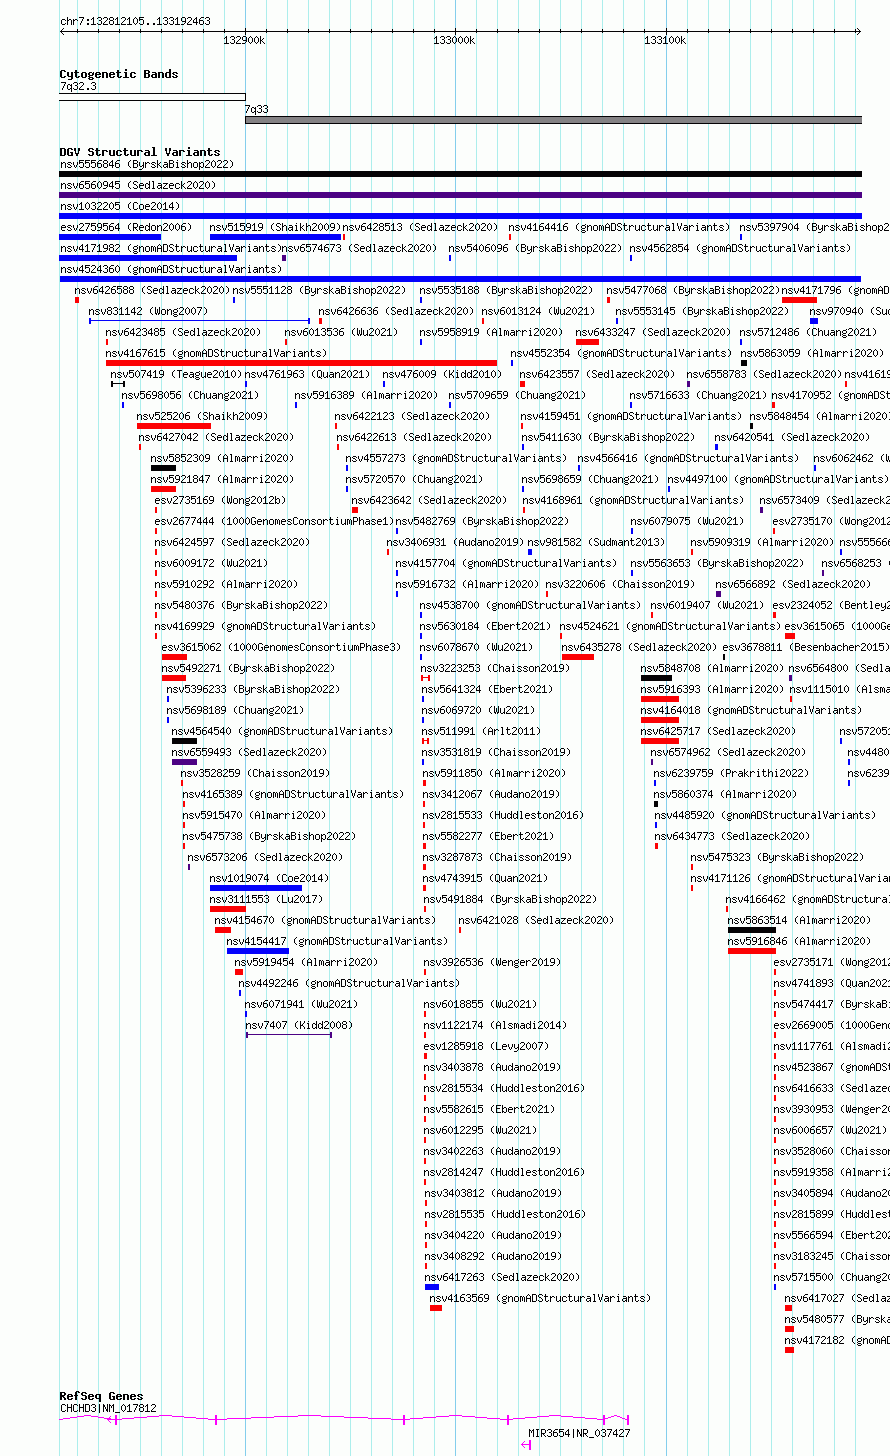Select esv2677444 (1000GenomesConsortiumPhase1) label

[x=274, y=521]
